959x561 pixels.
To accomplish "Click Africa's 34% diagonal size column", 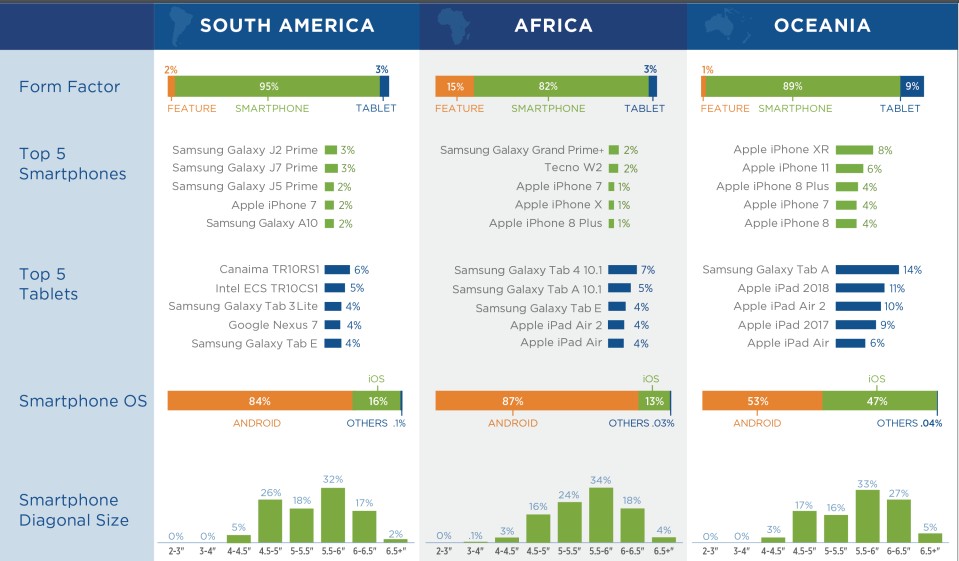I will pos(601,515).
